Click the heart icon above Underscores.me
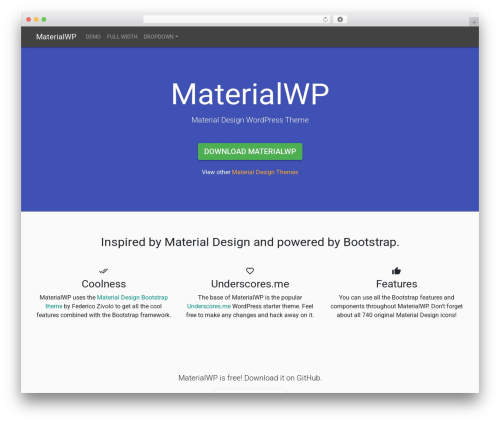Screen dimensions: 500x423 pyautogui.click(x=250, y=271)
